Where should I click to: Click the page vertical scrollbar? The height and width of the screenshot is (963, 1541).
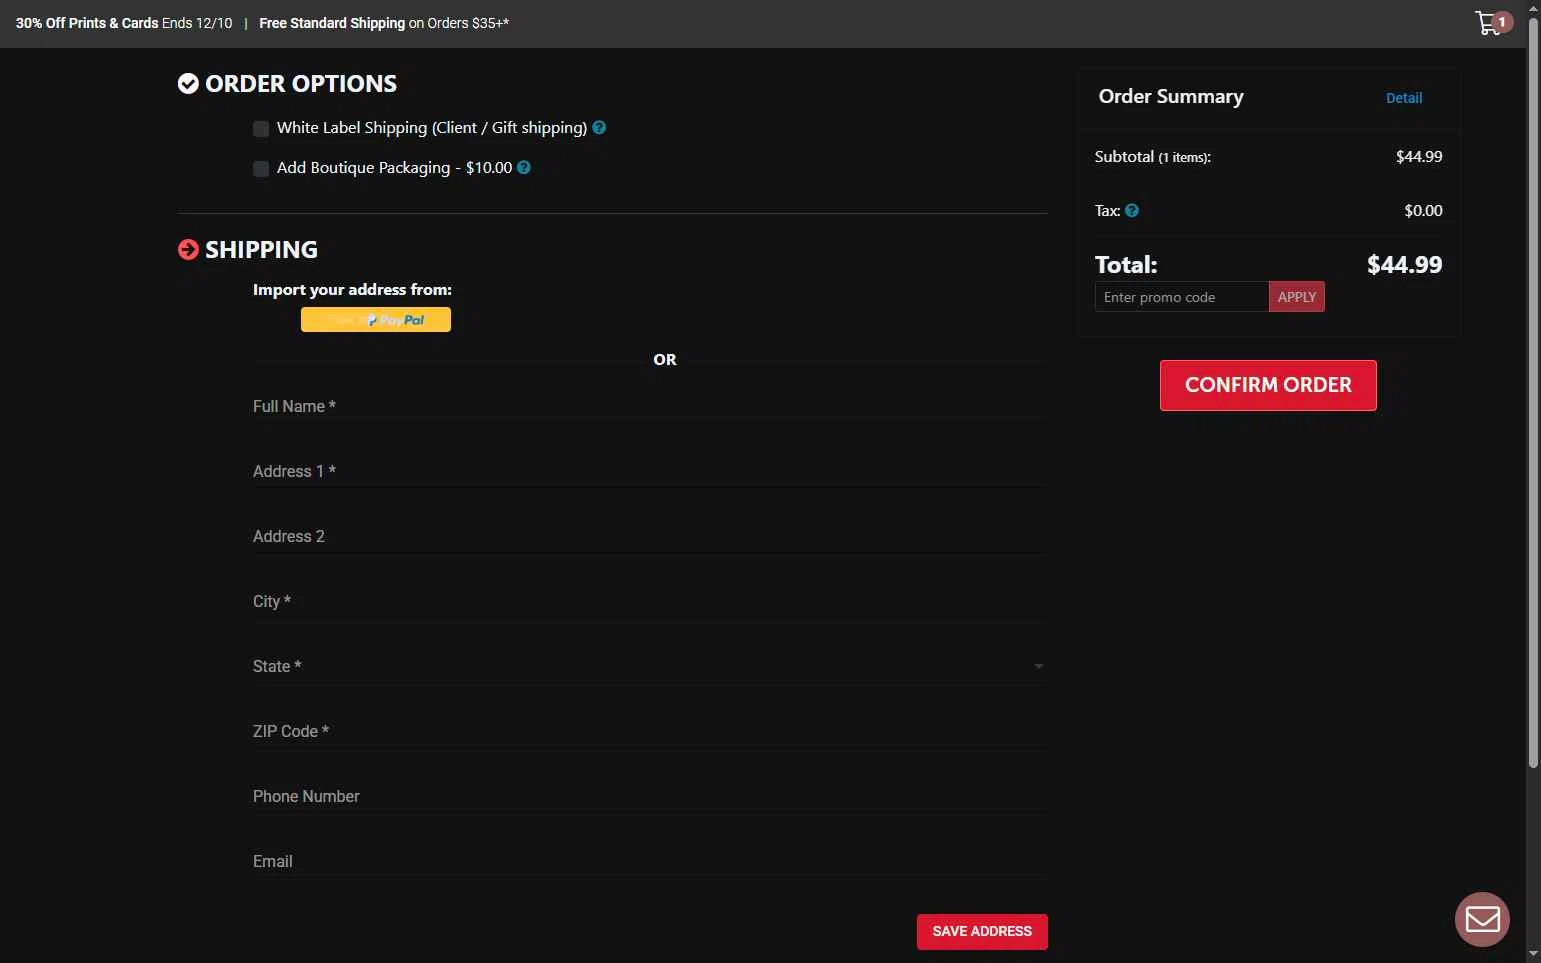click(1534, 400)
